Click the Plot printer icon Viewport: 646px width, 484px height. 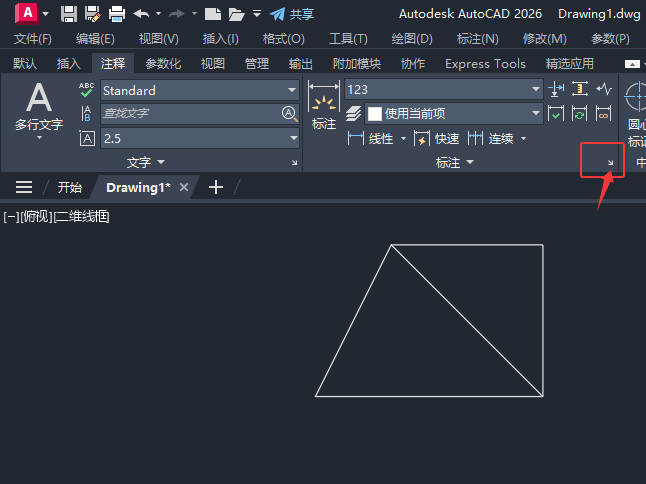click(x=117, y=14)
